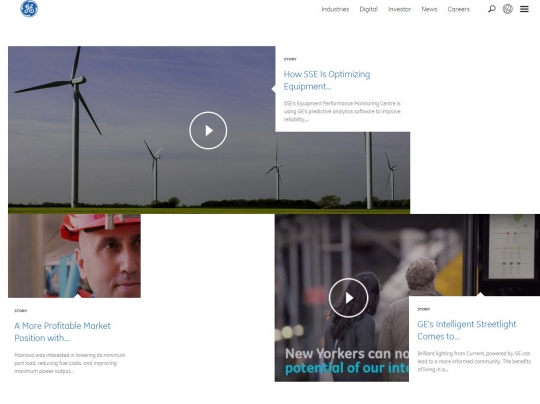Open the hamburger menu icon

(x=524, y=9)
